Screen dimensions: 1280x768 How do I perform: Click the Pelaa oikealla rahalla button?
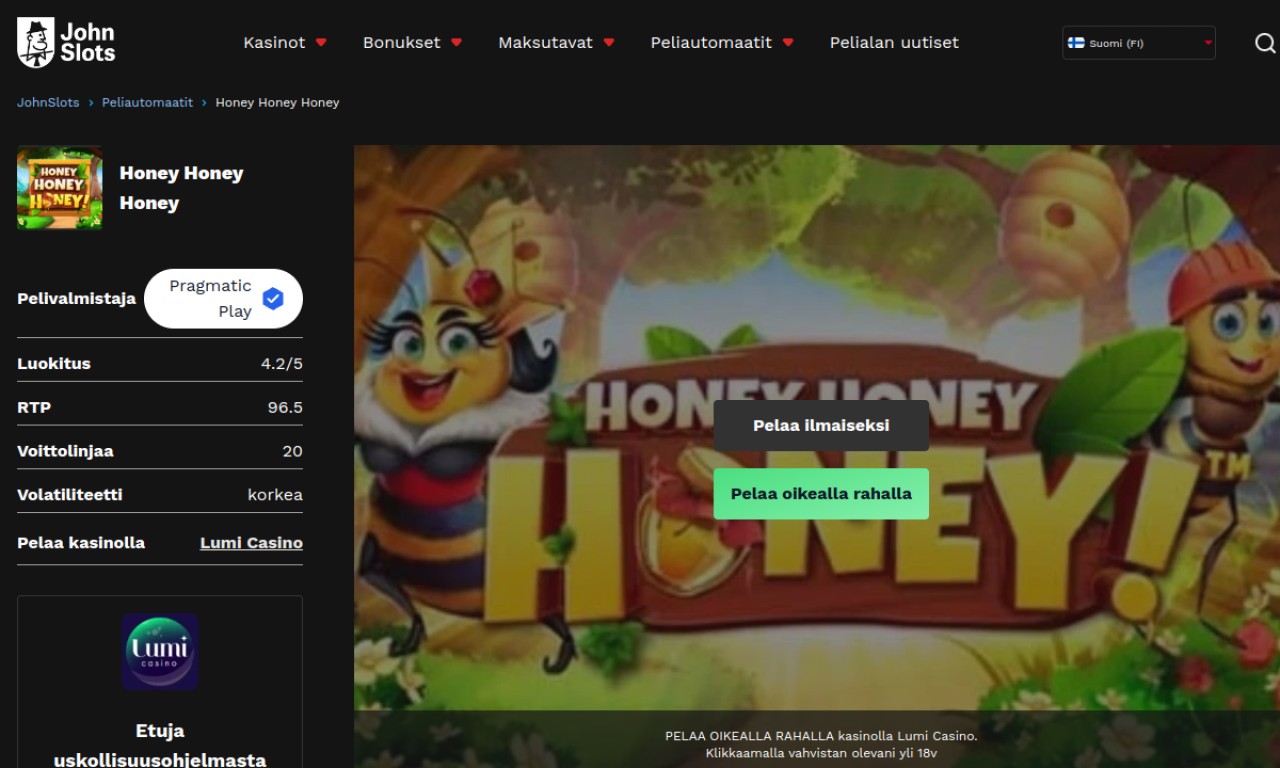click(x=821, y=494)
